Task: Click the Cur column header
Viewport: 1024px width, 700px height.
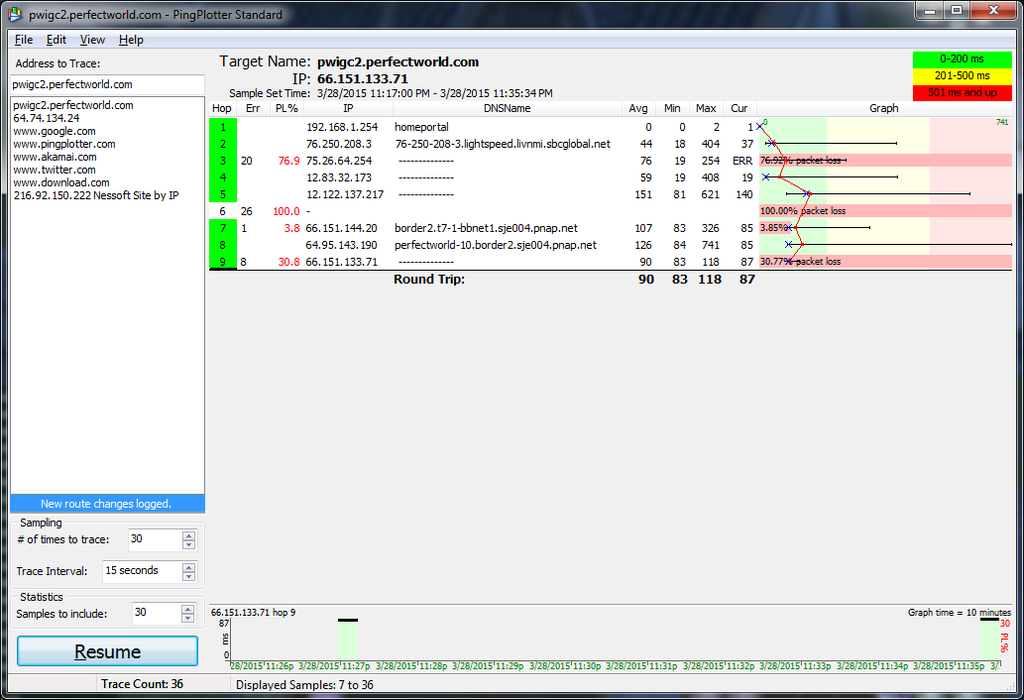Action: pos(739,108)
